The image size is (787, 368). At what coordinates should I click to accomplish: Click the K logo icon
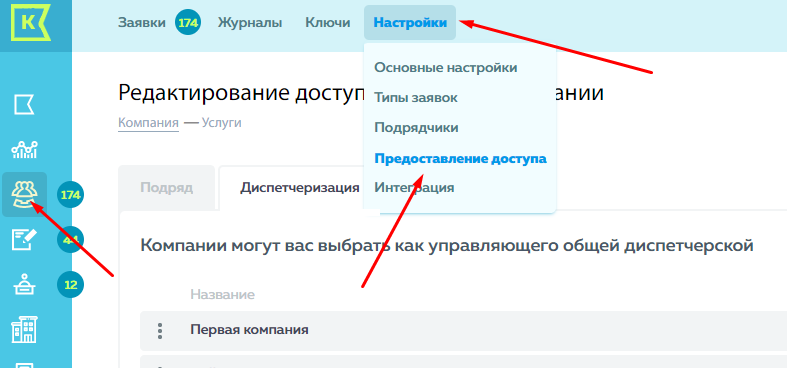pyautogui.click(x=30, y=22)
